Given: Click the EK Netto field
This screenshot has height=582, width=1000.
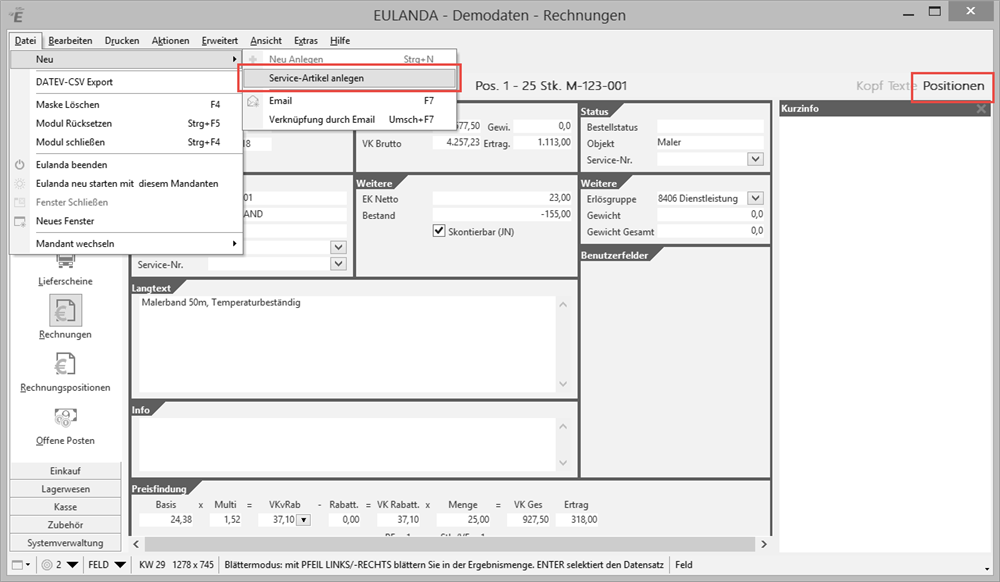Looking at the screenshot, I should click(x=502, y=198).
